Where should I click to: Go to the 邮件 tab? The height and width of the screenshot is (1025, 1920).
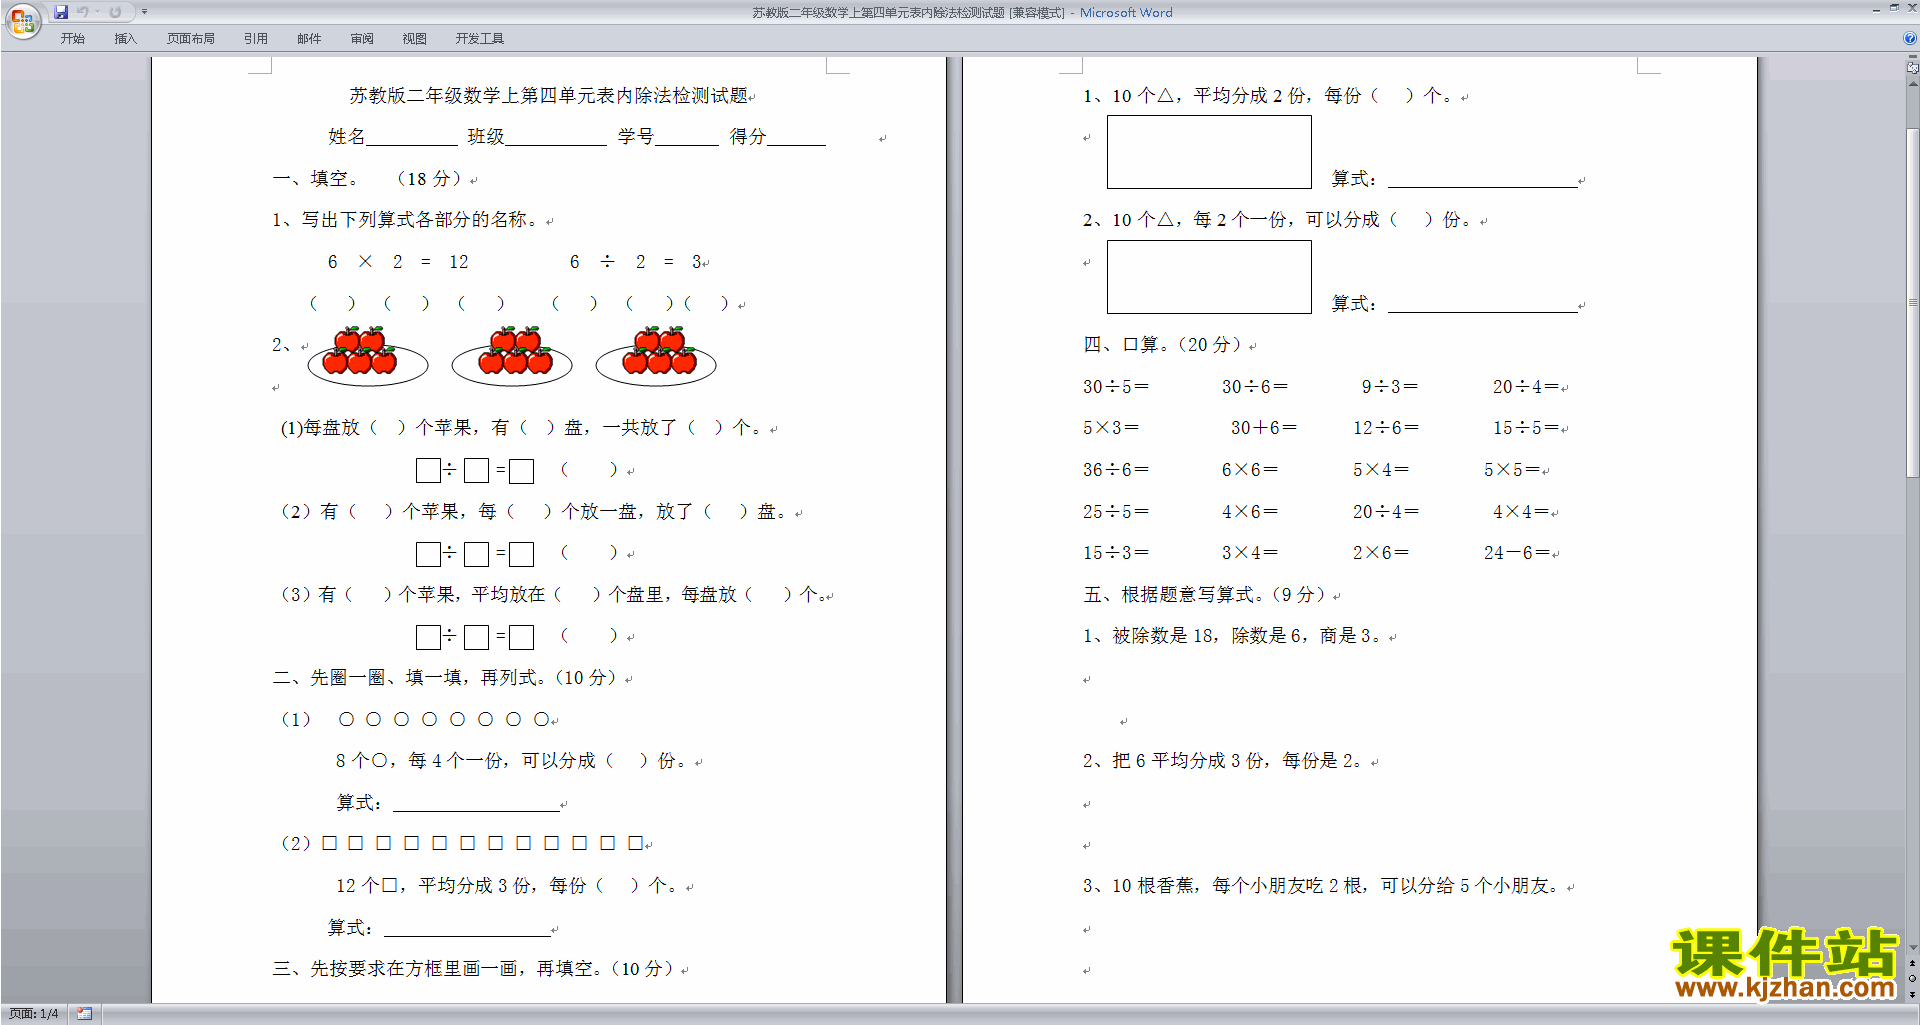pyautogui.click(x=309, y=38)
